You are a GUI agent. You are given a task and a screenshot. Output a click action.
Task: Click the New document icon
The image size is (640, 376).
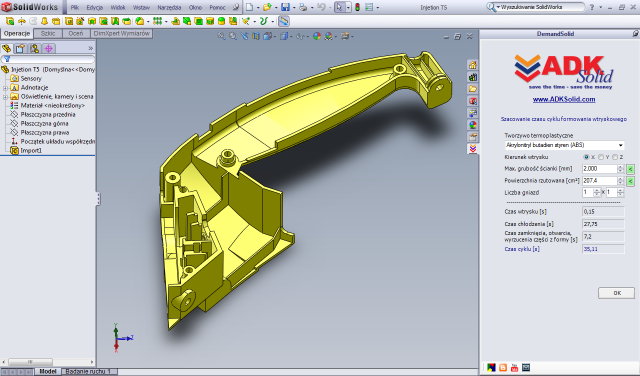pyautogui.click(x=249, y=7)
